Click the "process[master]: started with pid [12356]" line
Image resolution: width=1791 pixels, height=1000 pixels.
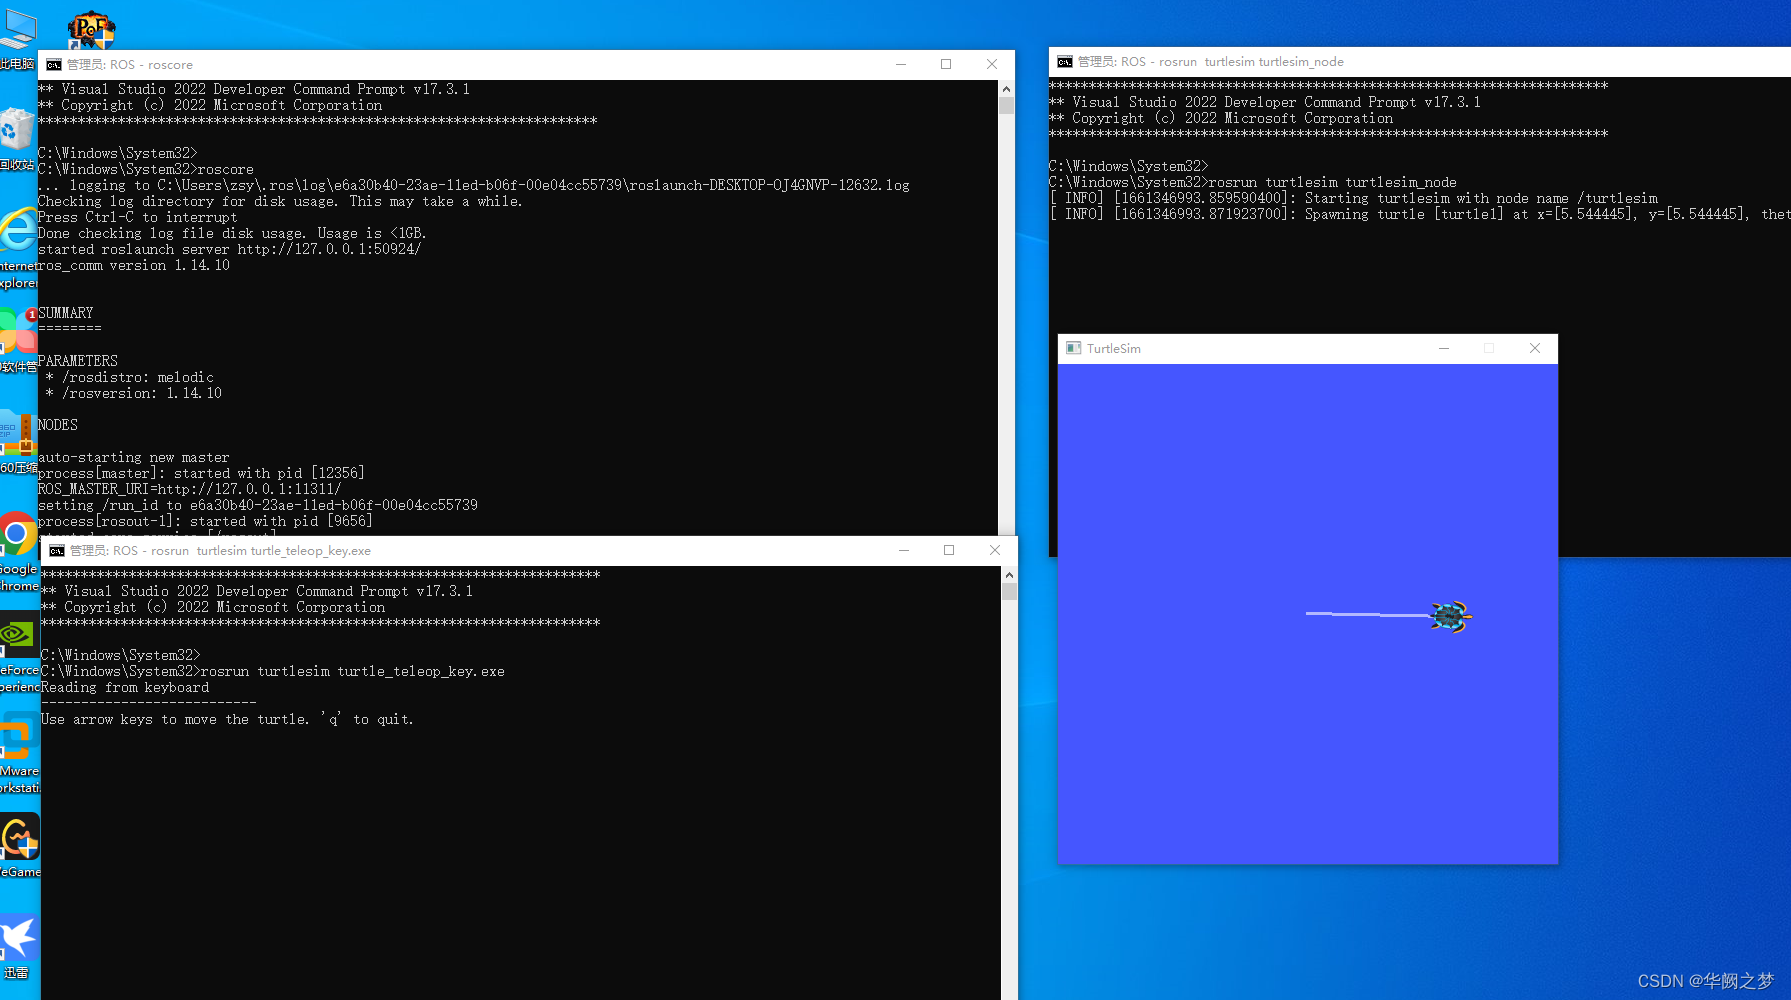(x=201, y=473)
